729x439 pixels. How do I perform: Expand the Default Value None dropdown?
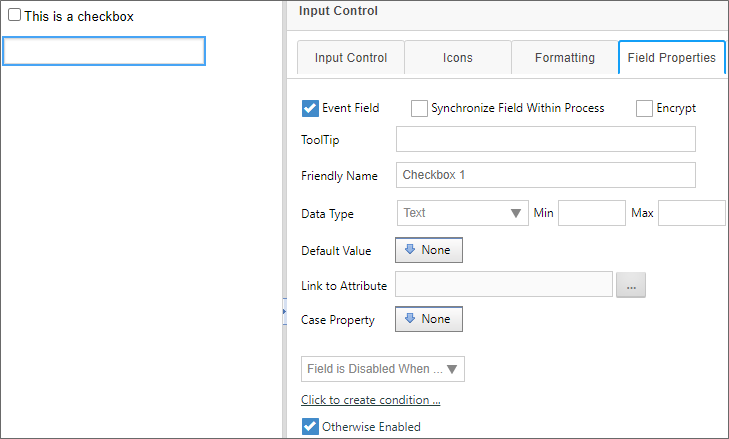click(429, 250)
